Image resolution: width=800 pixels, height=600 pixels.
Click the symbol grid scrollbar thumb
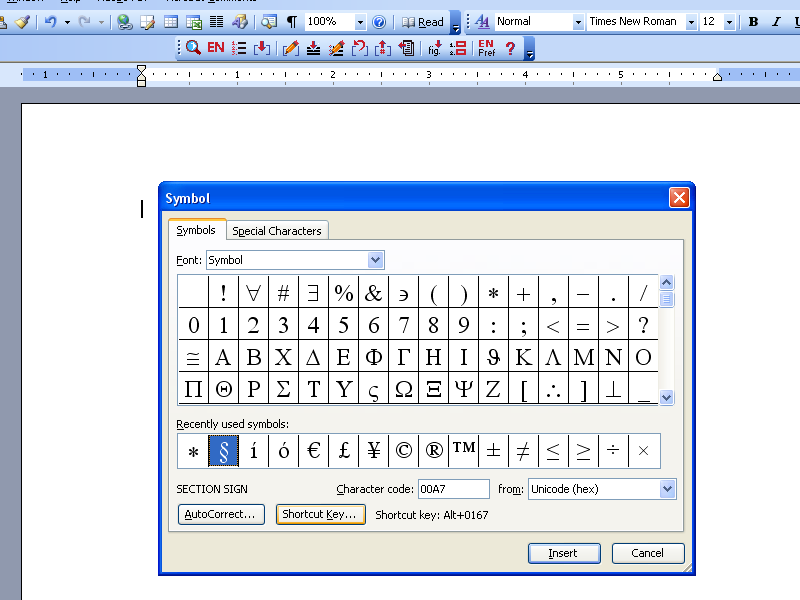pos(666,299)
